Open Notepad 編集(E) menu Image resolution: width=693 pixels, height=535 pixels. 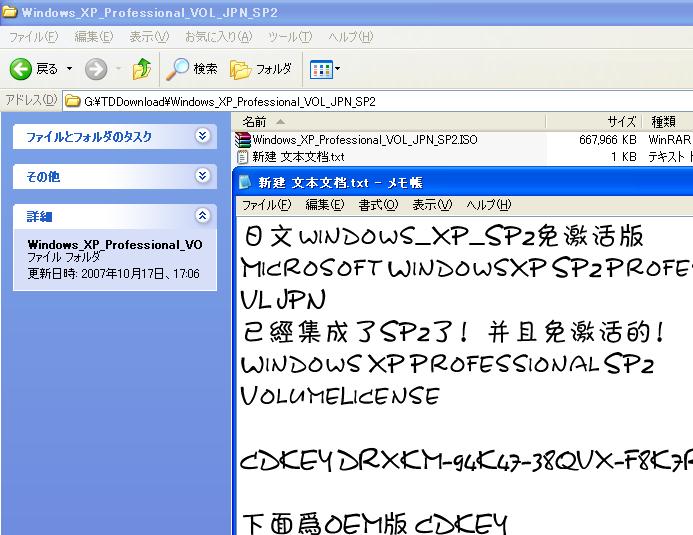point(325,205)
